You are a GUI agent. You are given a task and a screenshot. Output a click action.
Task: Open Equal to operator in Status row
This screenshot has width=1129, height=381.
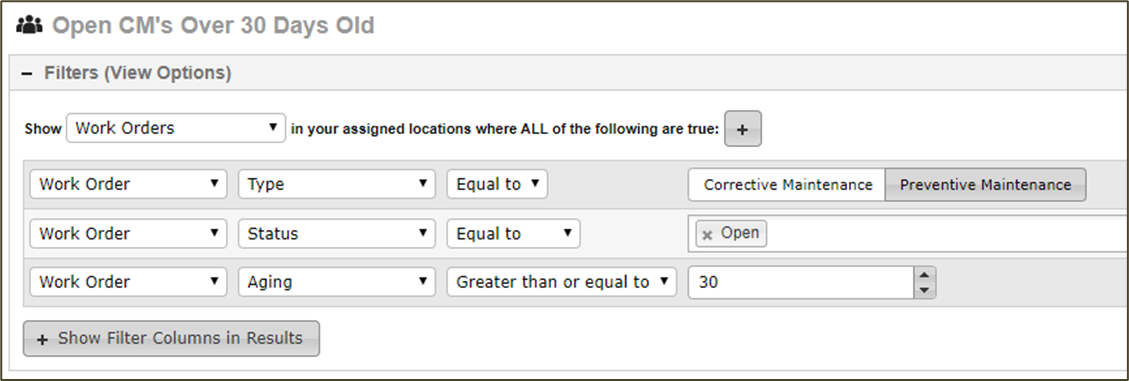pos(513,233)
